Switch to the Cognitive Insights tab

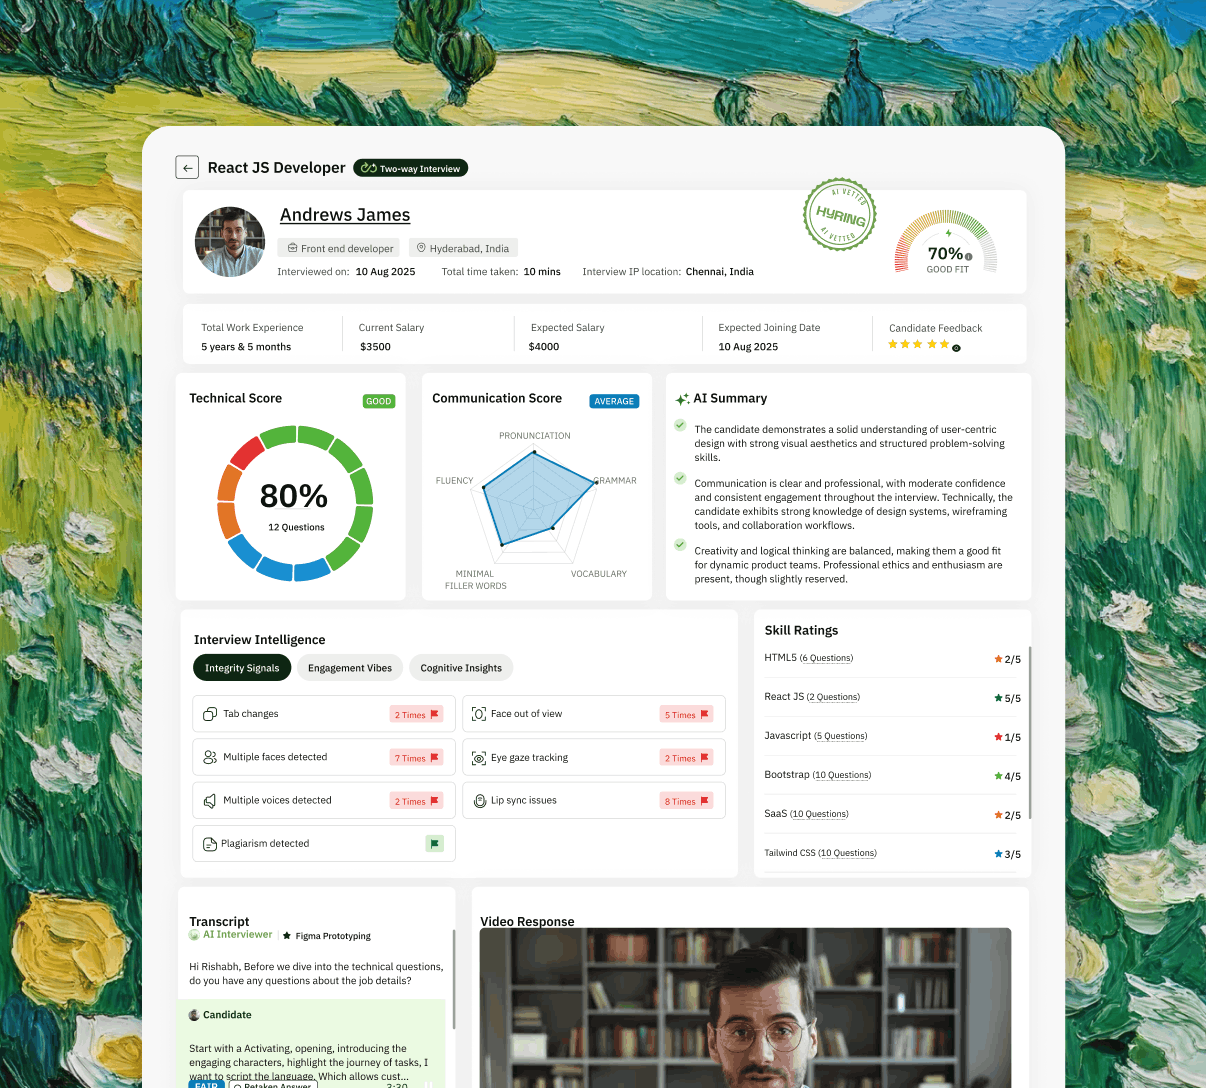point(461,668)
